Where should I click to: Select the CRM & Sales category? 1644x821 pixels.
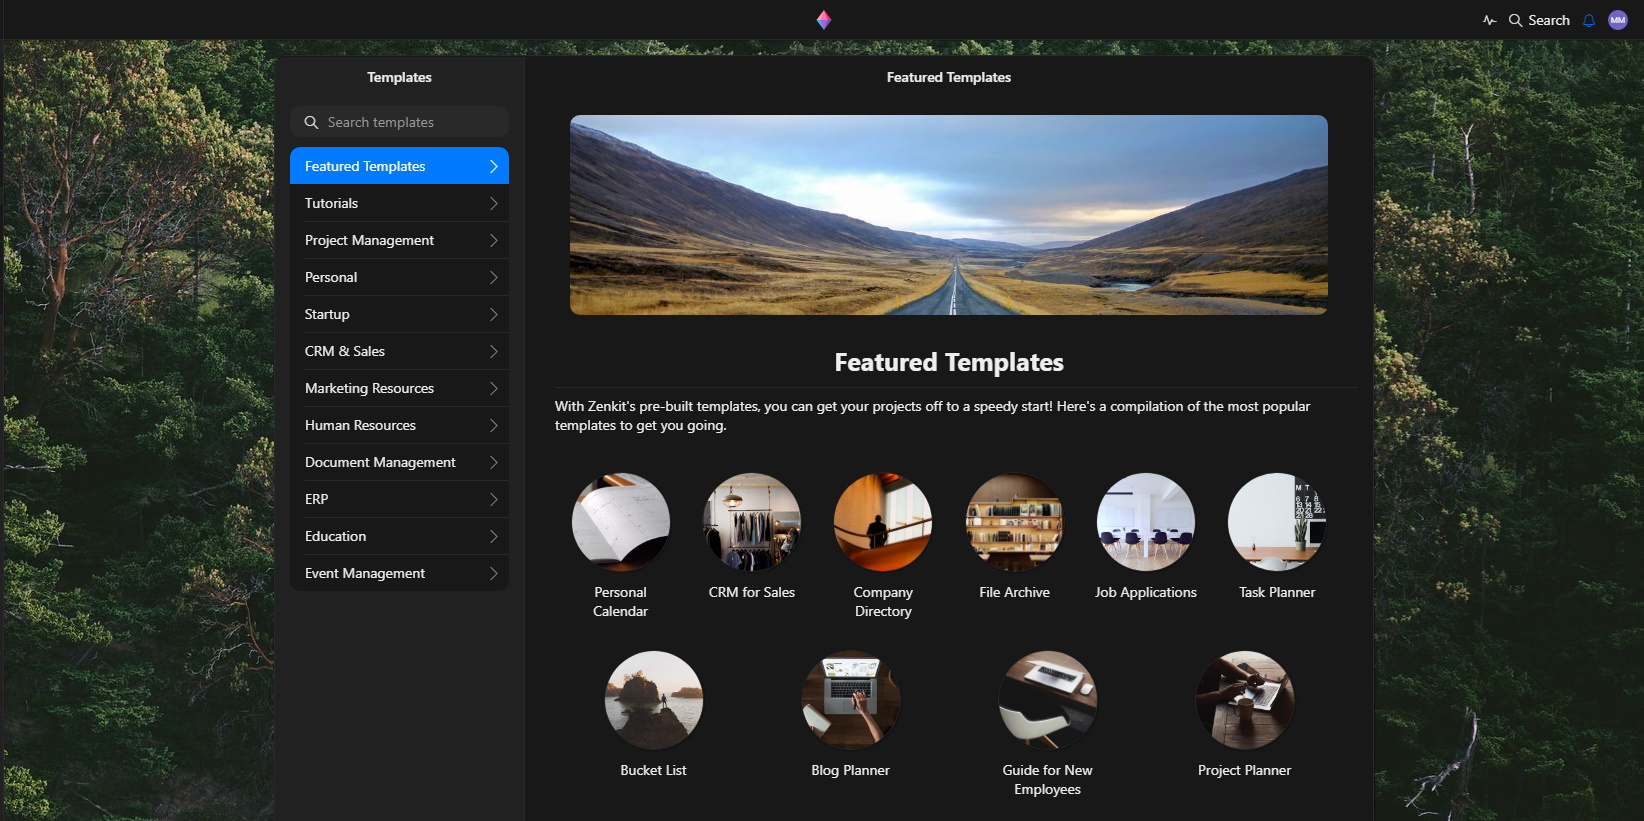pos(399,351)
